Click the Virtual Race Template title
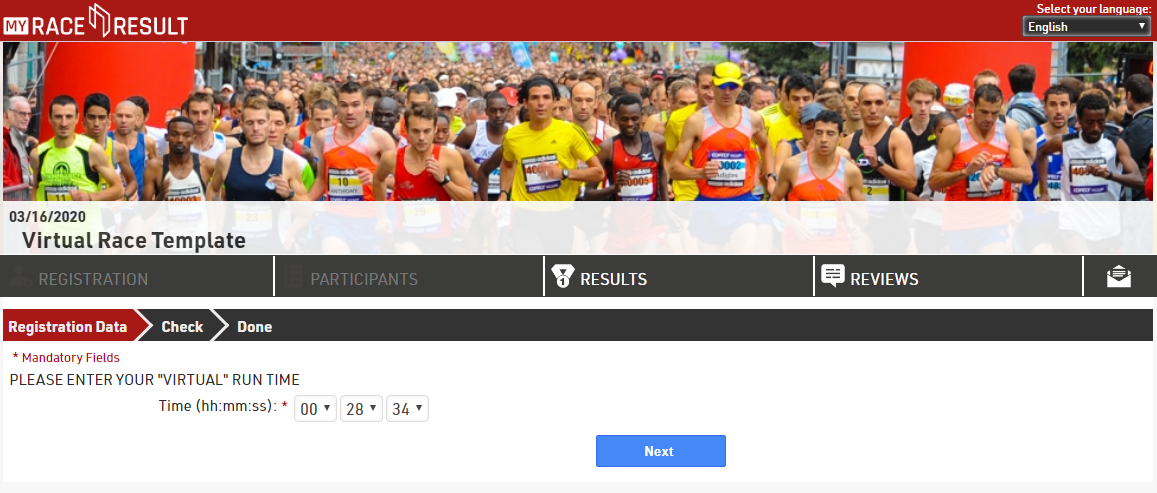1157x493 pixels. pos(134,240)
